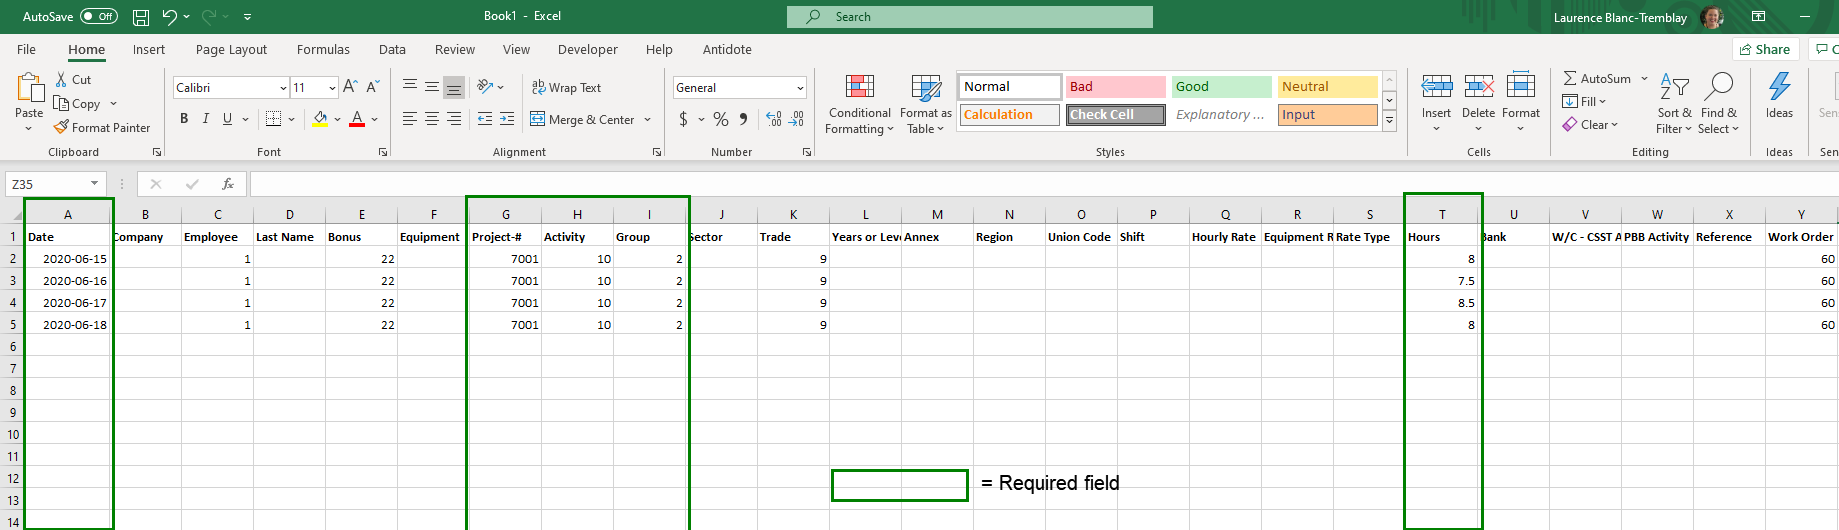Open the borders dropdown arrow
This screenshot has width=1839, height=530.
coord(291,119)
